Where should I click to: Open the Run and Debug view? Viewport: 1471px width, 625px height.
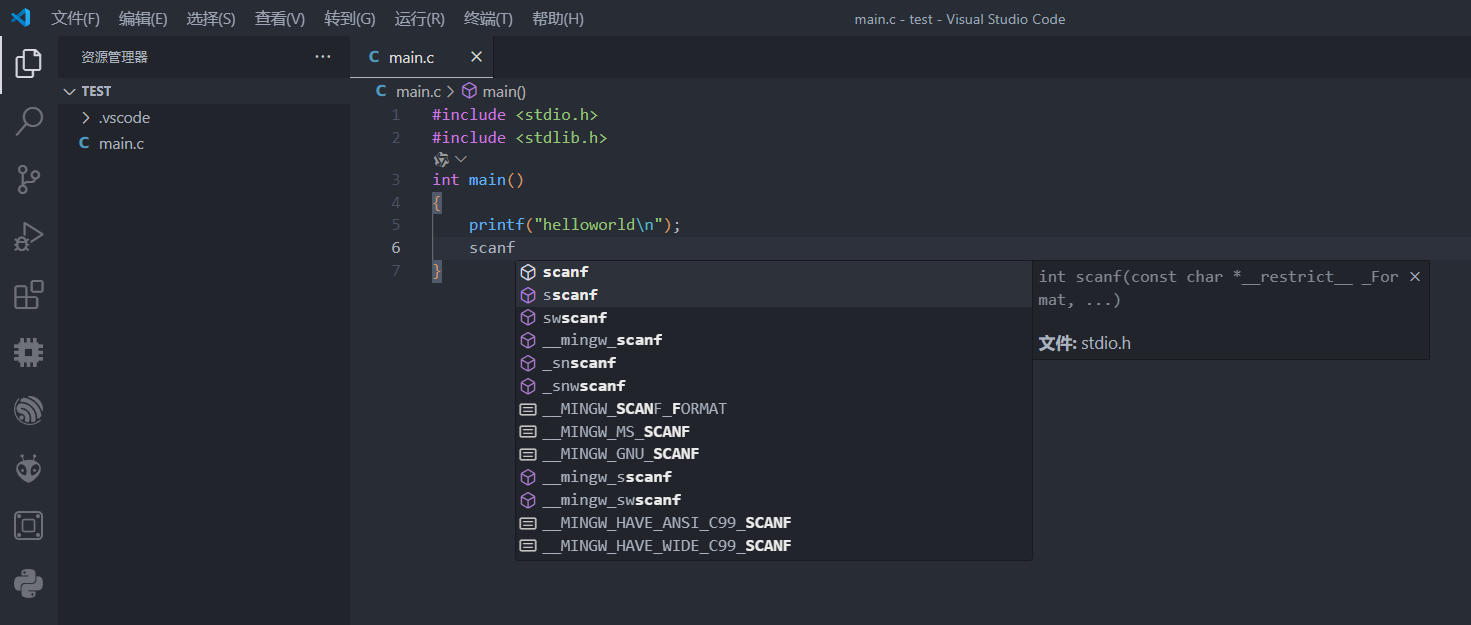28,237
